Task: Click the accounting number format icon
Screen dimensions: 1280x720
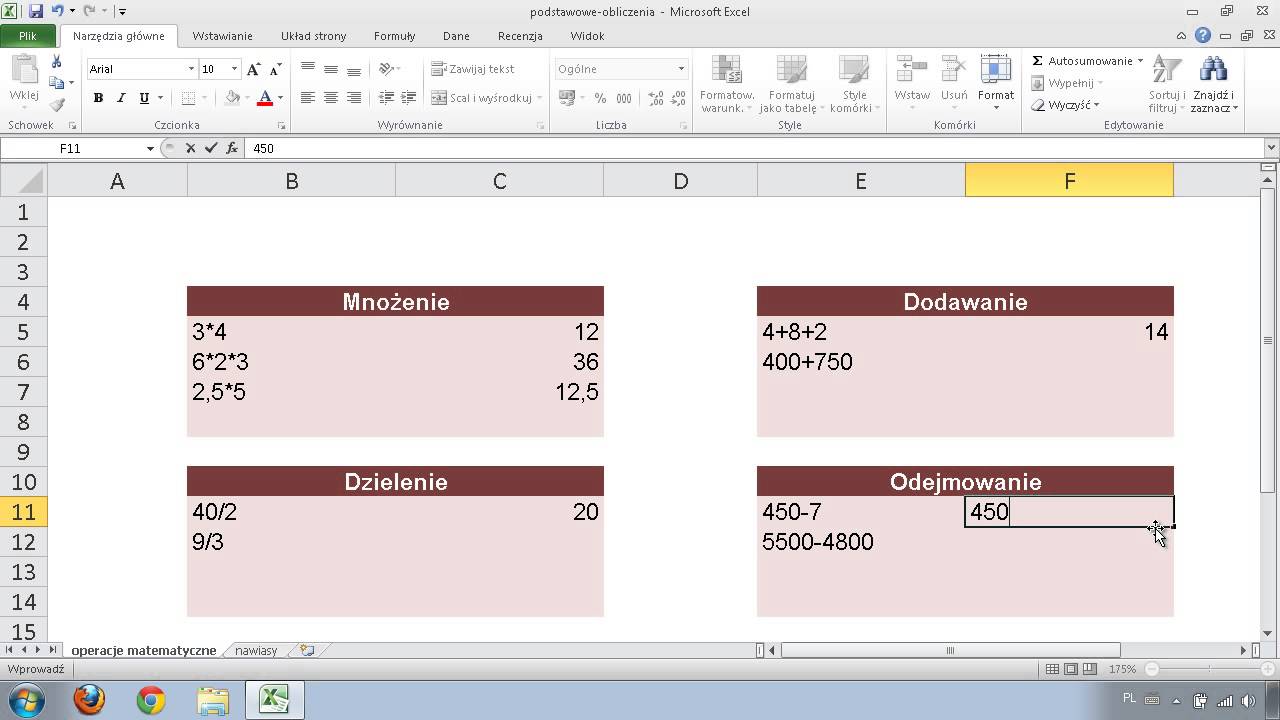Action: coord(566,98)
